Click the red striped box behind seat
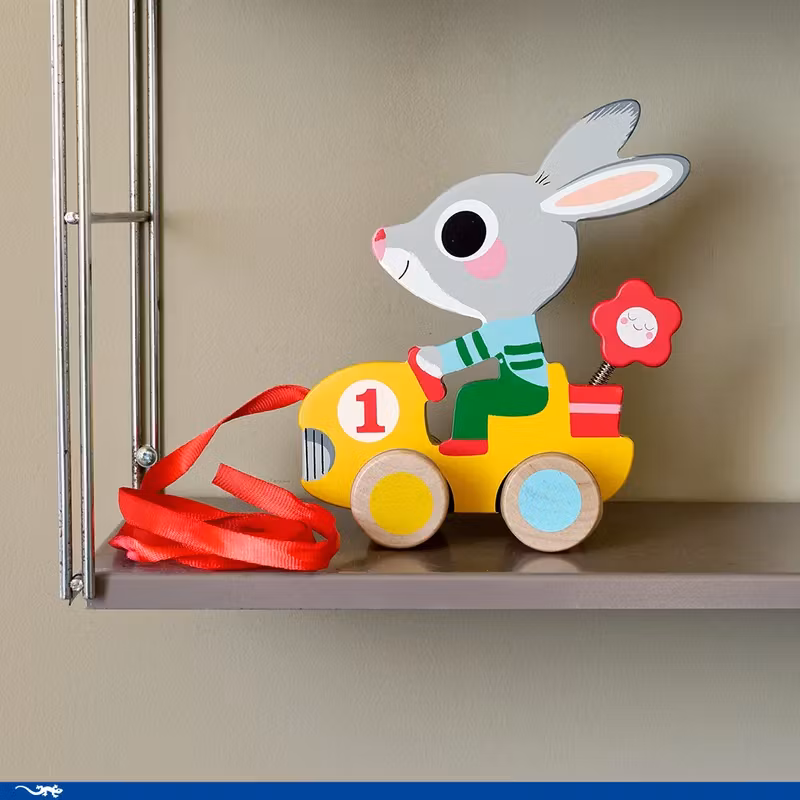 pos(596,410)
